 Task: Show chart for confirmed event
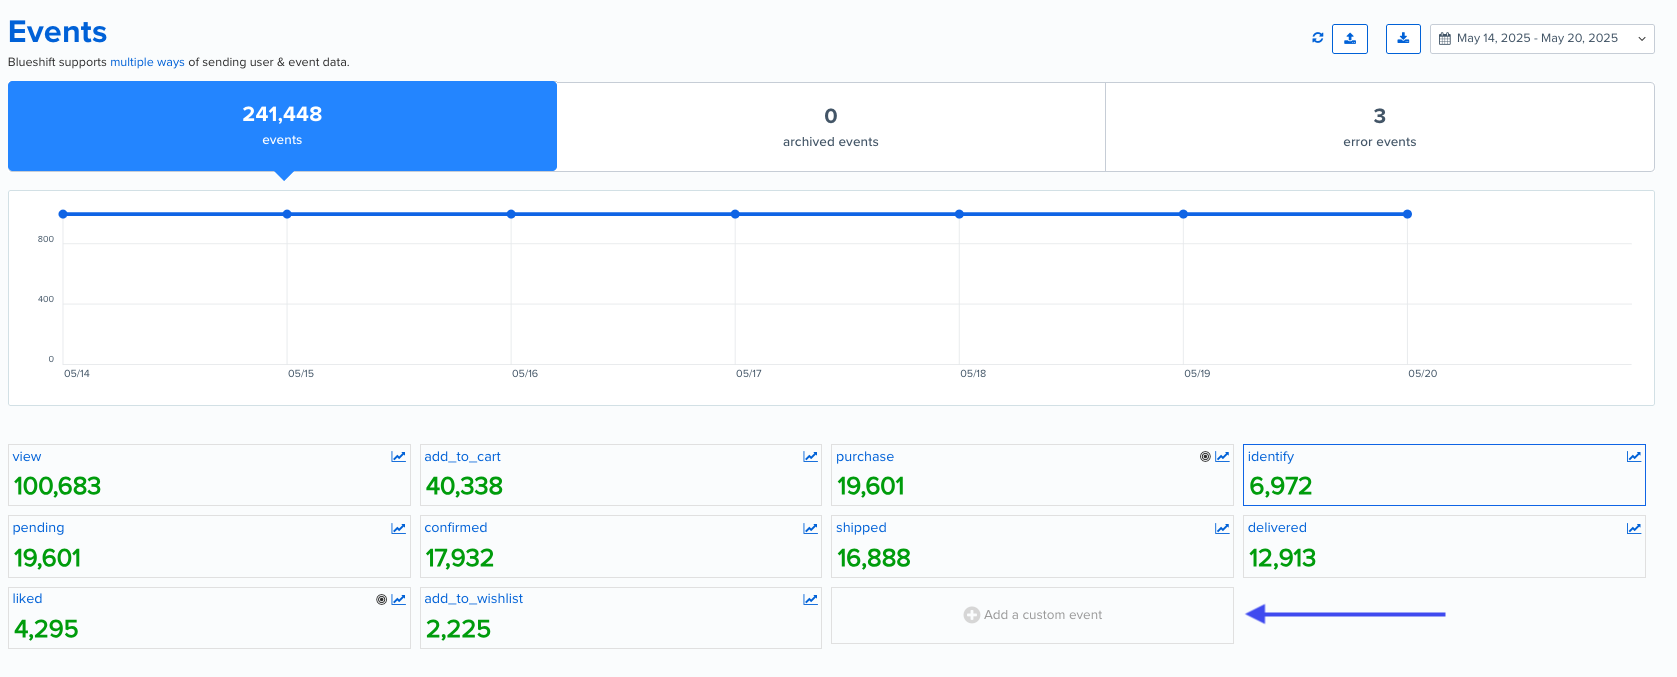tap(810, 528)
